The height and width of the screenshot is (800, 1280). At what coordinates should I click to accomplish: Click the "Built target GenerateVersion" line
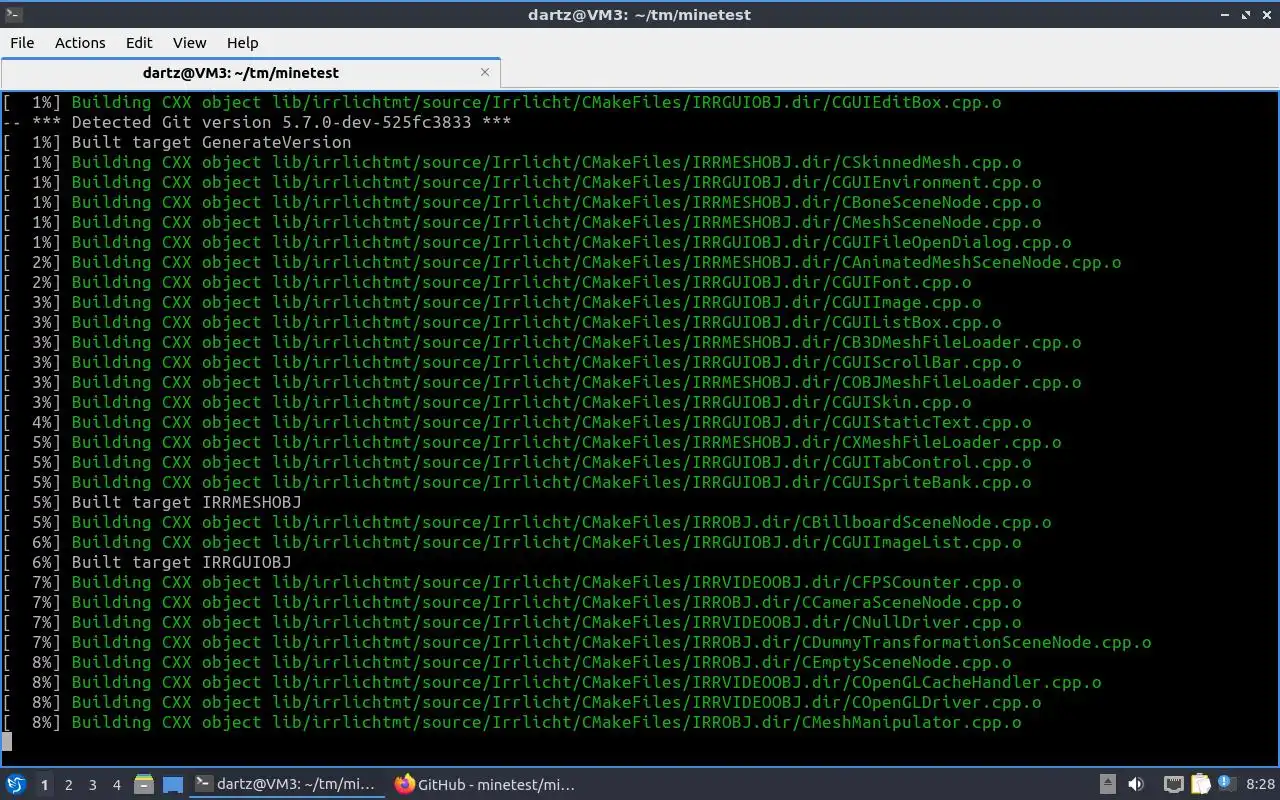point(177,142)
